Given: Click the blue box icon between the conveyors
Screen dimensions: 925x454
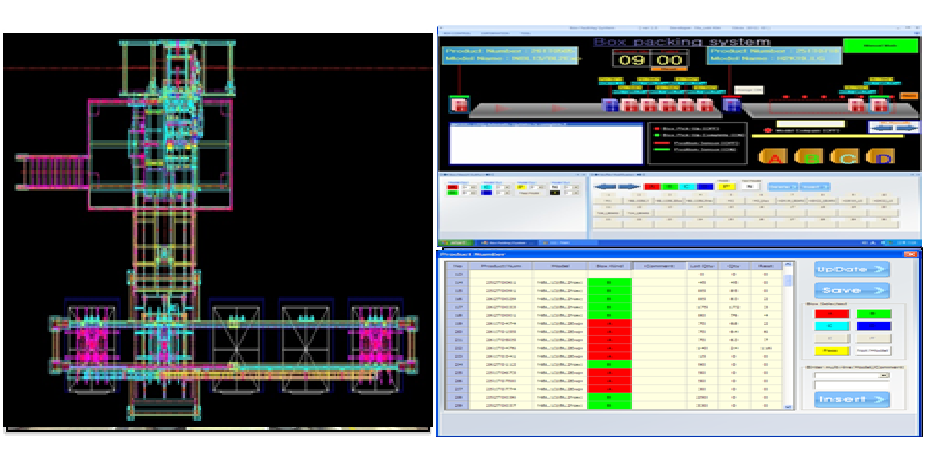Looking at the screenshot, I should pyautogui.click(x=730, y=105).
